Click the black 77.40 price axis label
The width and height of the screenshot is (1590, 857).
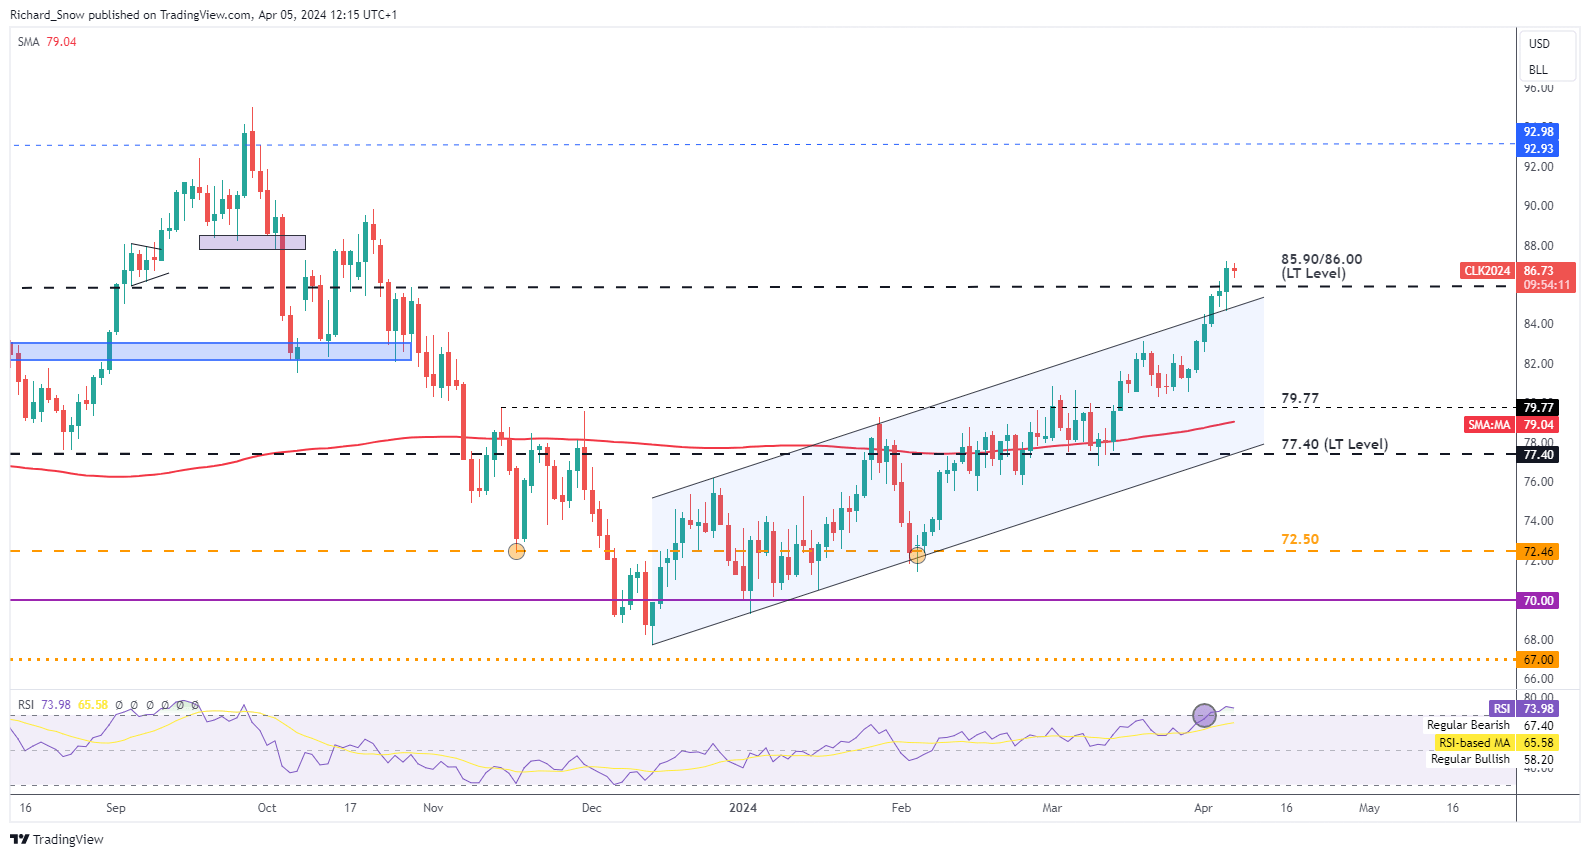[x=1538, y=455]
